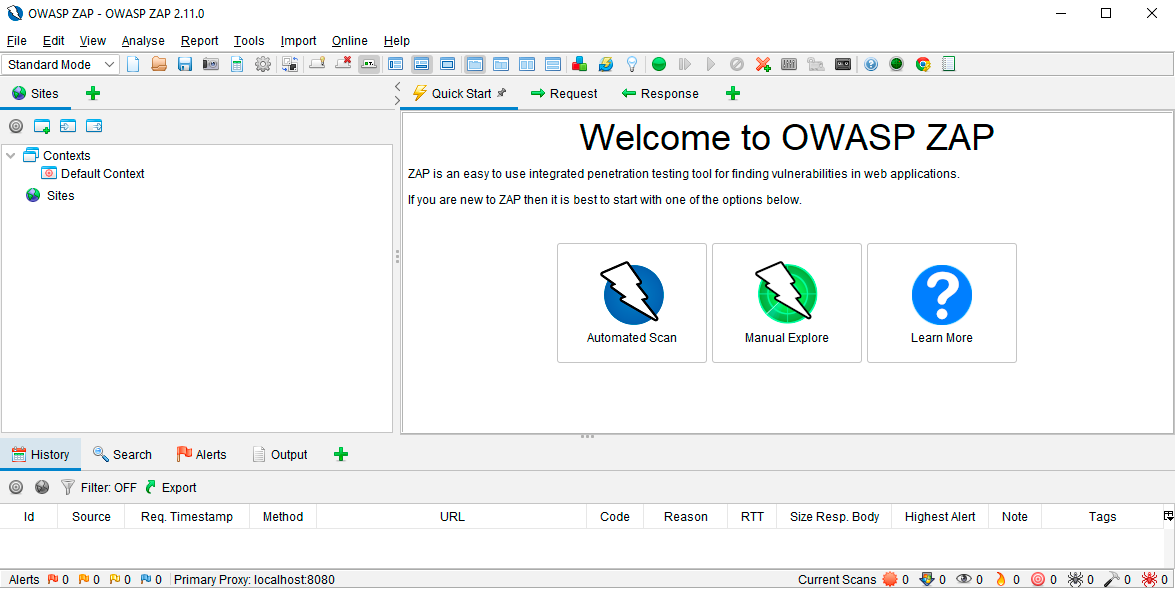
Task: Open the Analyse menu
Action: click(143, 41)
